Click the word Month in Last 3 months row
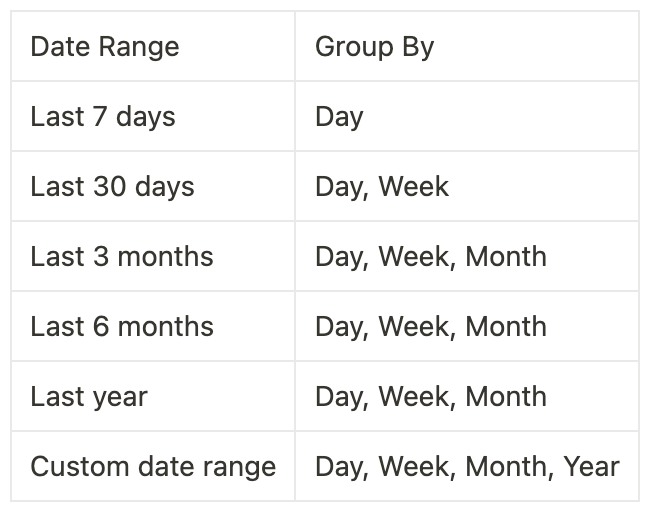Viewport: 652px width, 512px height. (x=506, y=257)
